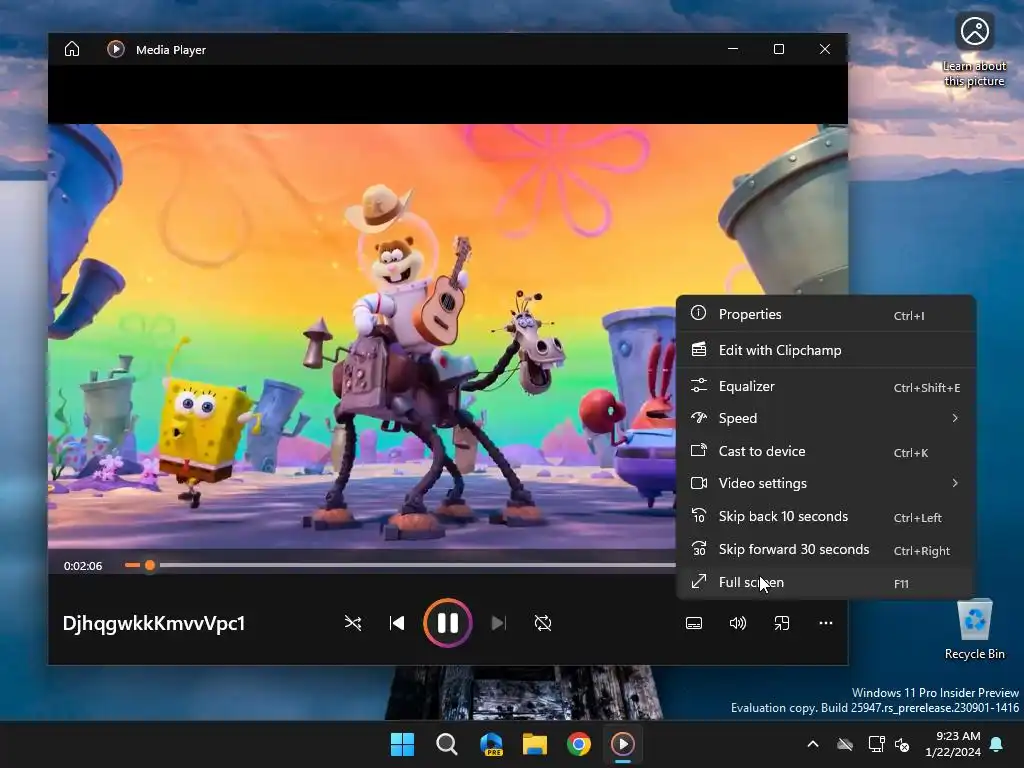Open the Windows Start menu
This screenshot has width=1024, height=768.
coord(402,744)
